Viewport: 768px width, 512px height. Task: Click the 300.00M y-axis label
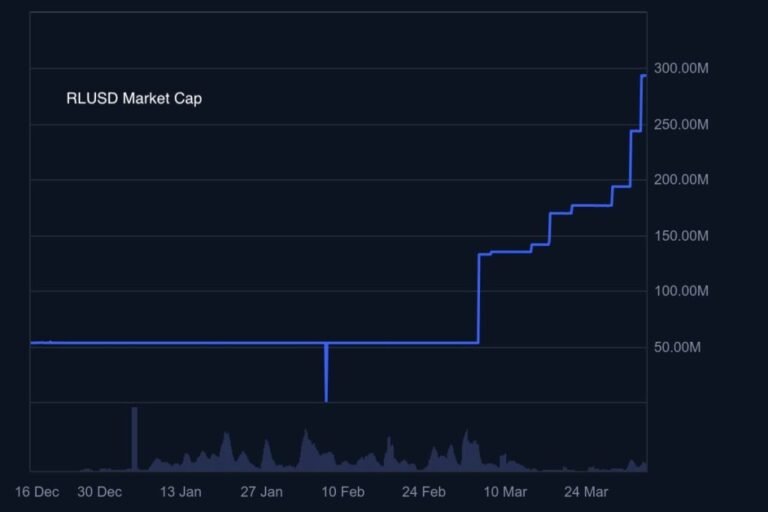pos(681,69)
